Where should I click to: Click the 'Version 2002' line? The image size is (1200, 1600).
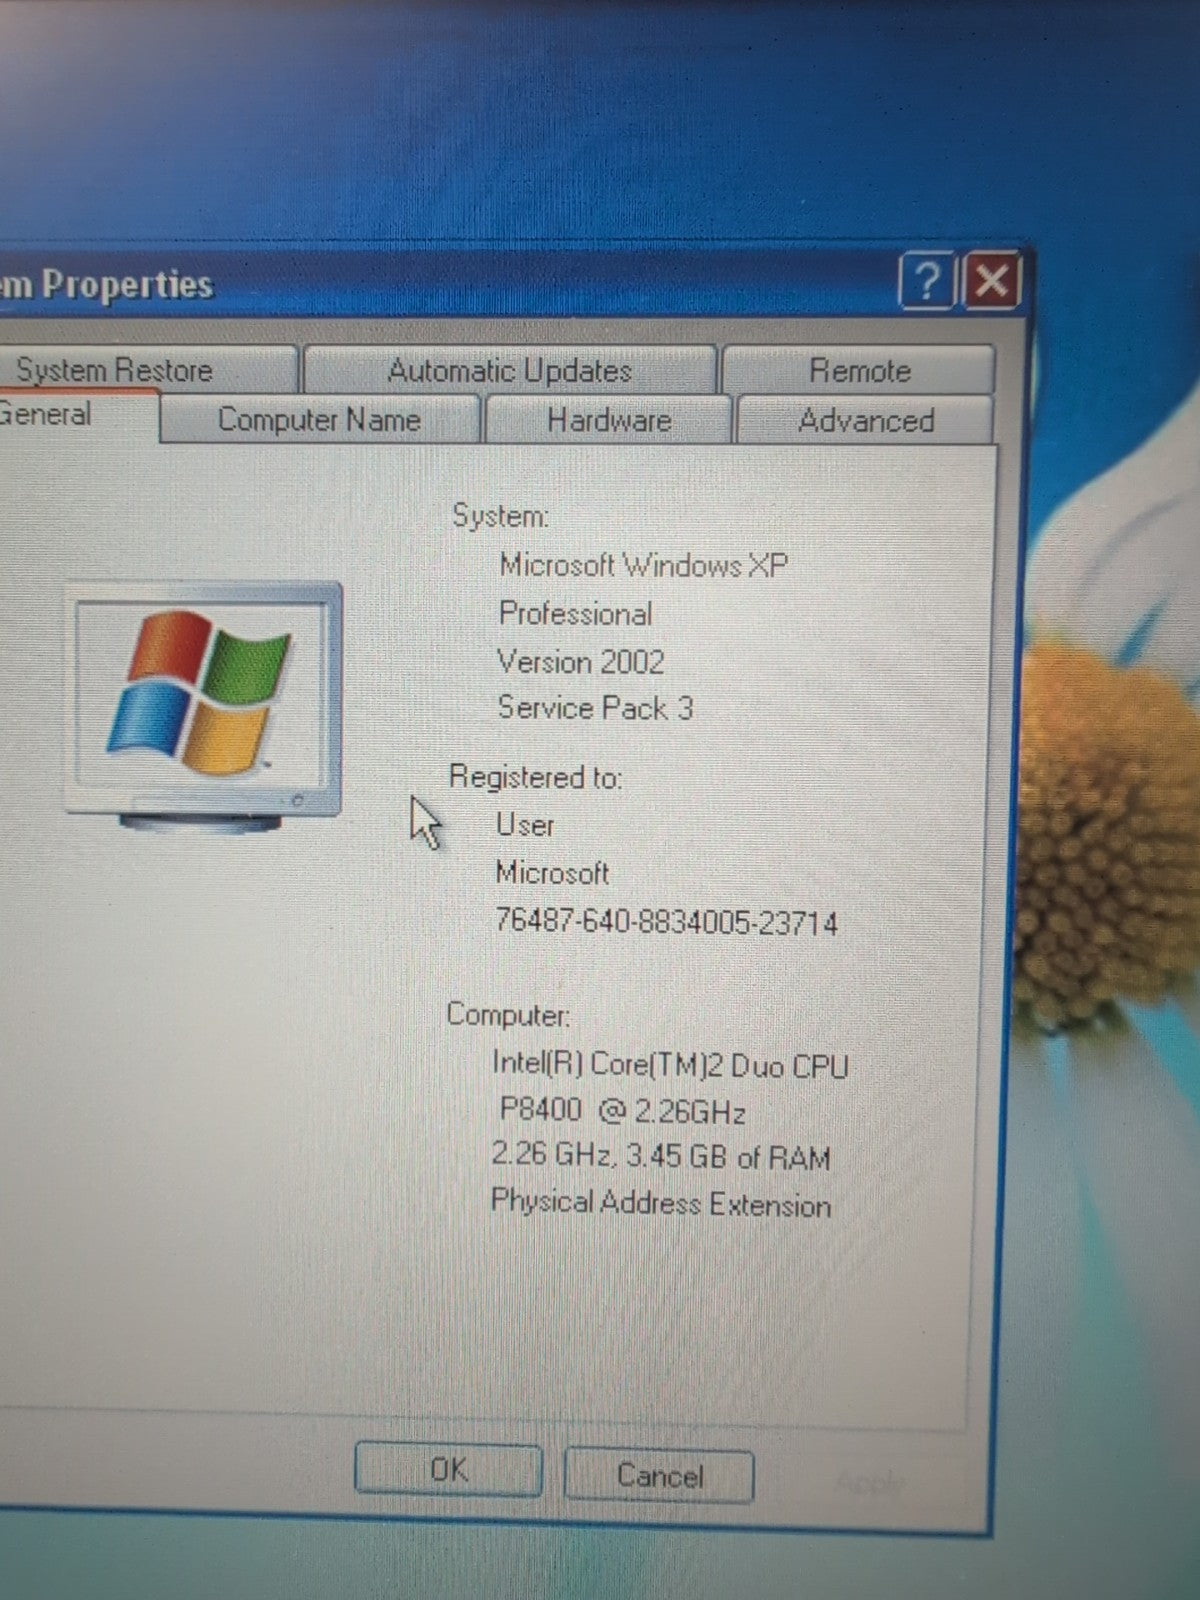pos(581,661)
